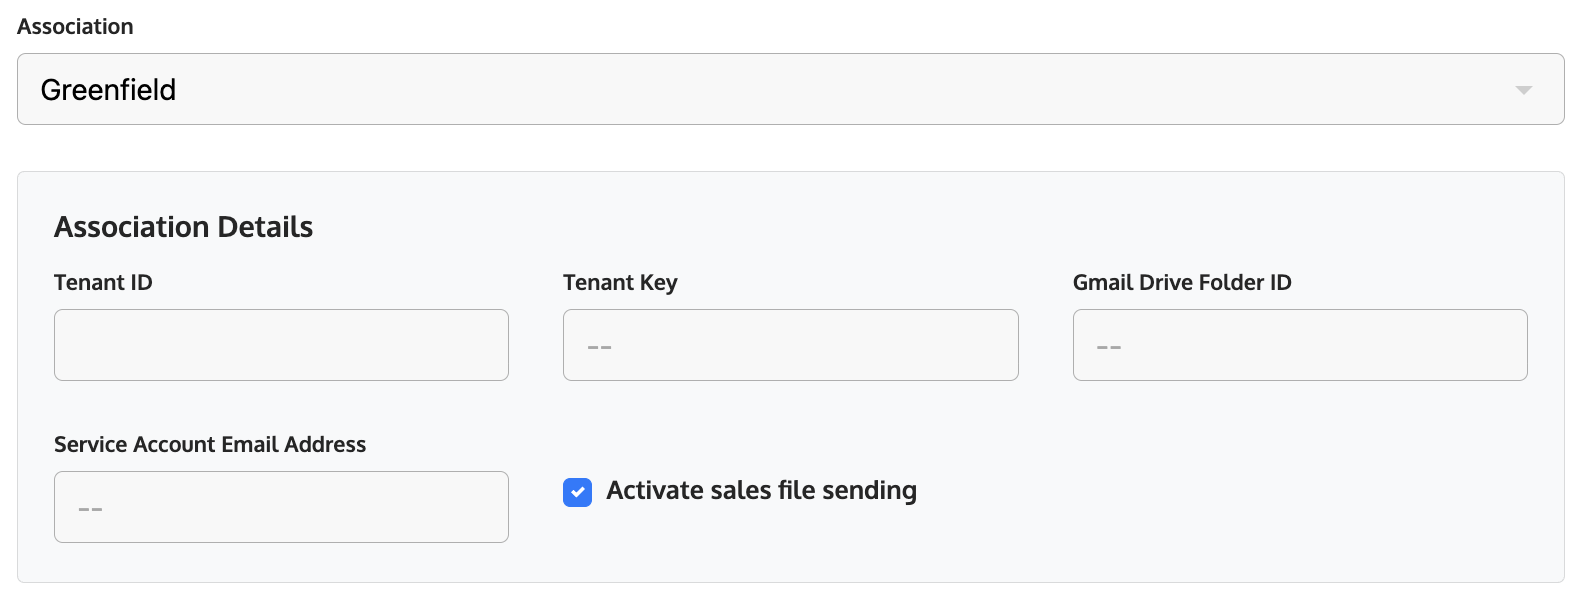Uncheck the Activate sales file sending checkbox
The height and width of the screenshot is (602, 1586).
577,492
